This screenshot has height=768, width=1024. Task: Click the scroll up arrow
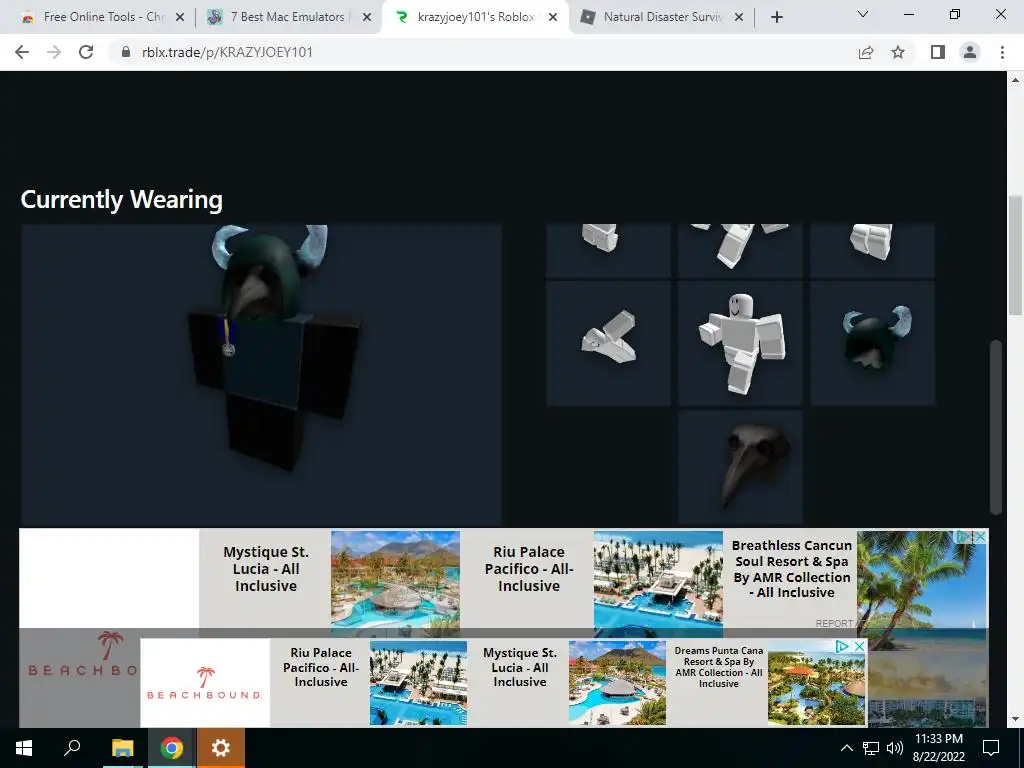pos(1016,80)
